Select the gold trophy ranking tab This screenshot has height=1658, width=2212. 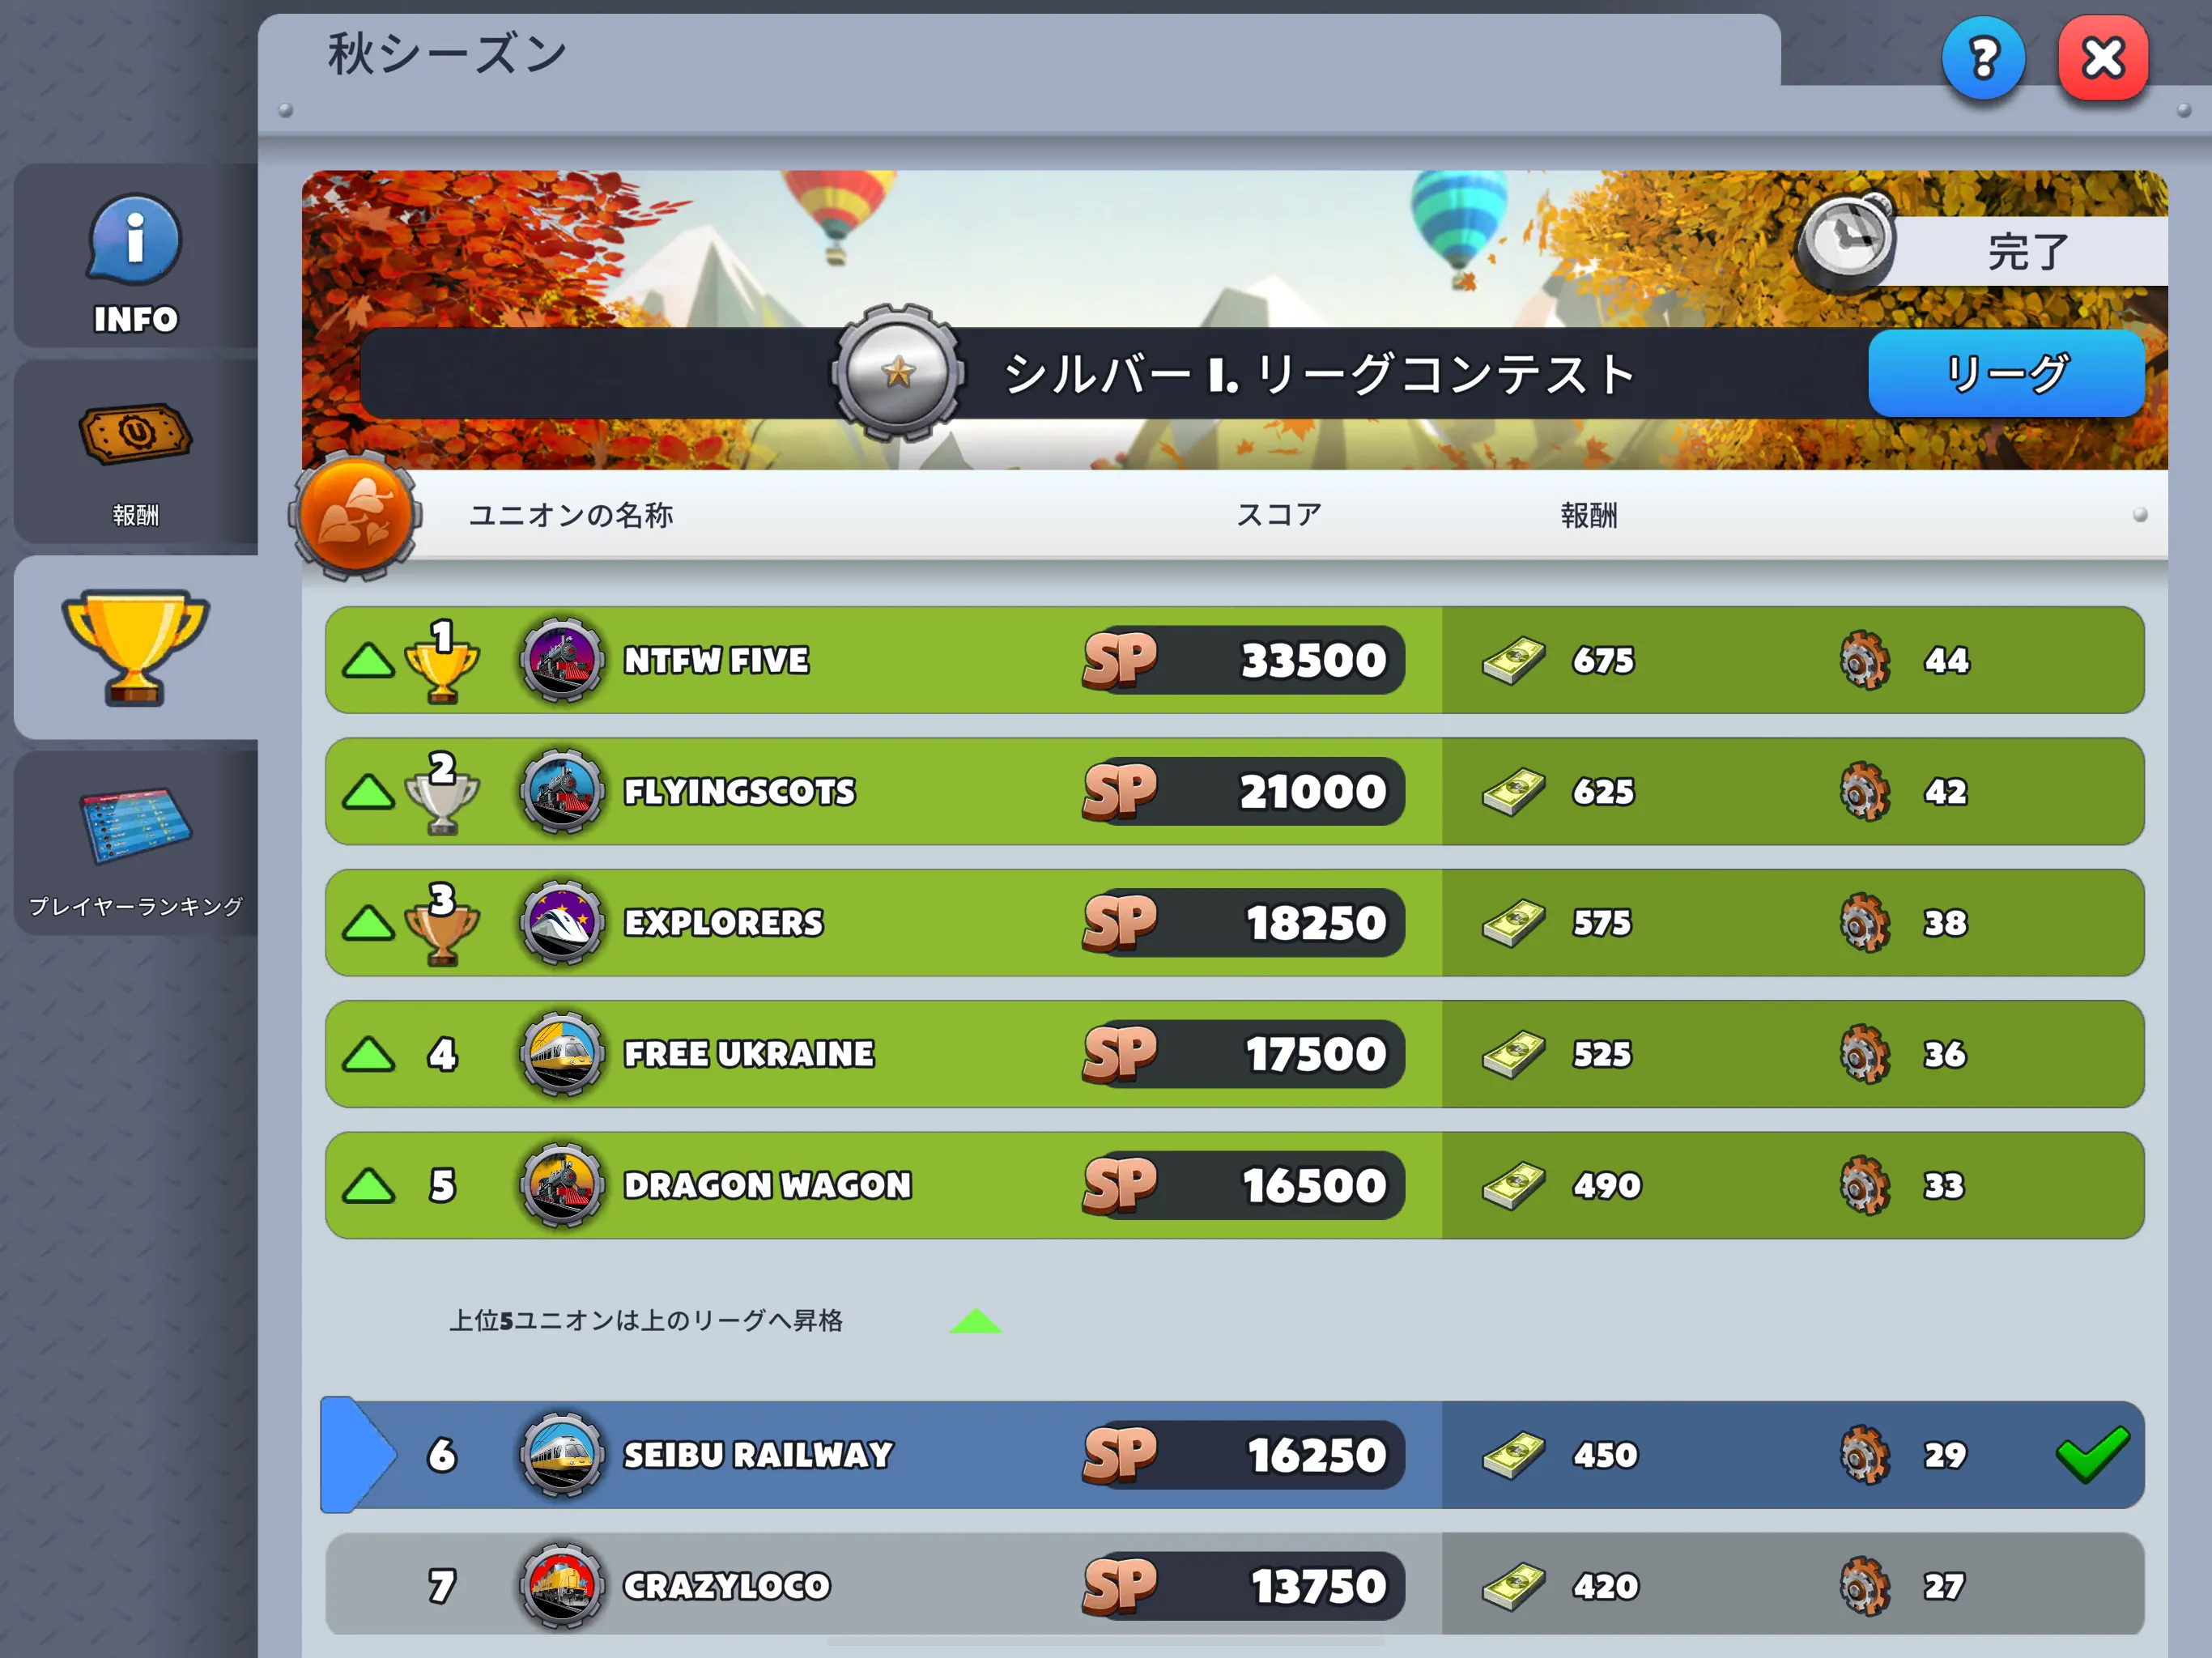(x=136, y=648)
